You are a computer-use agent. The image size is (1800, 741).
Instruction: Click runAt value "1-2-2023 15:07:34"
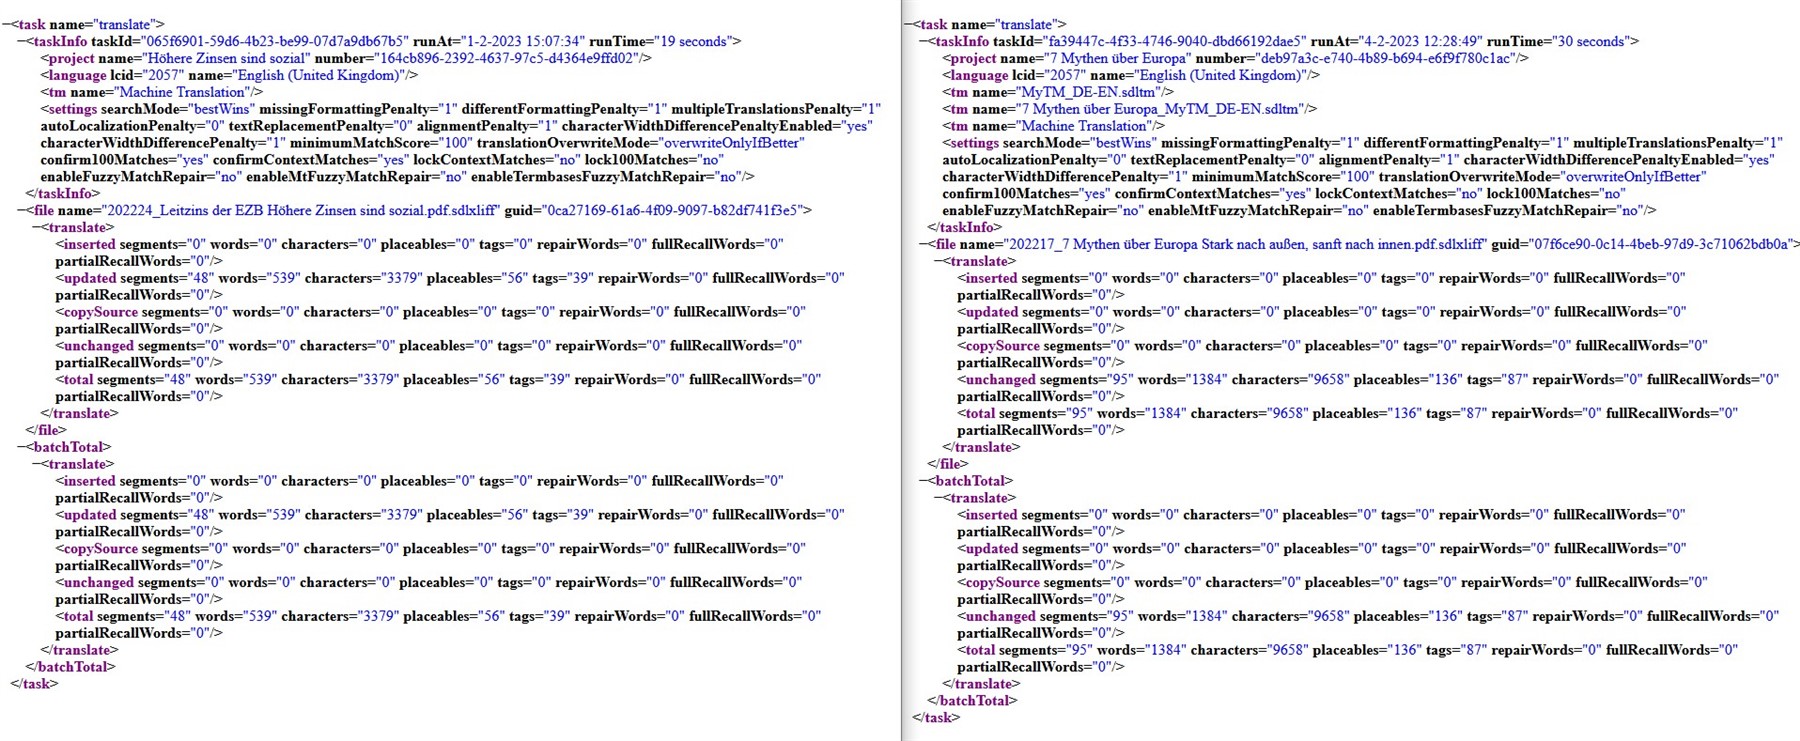point(523,41)
